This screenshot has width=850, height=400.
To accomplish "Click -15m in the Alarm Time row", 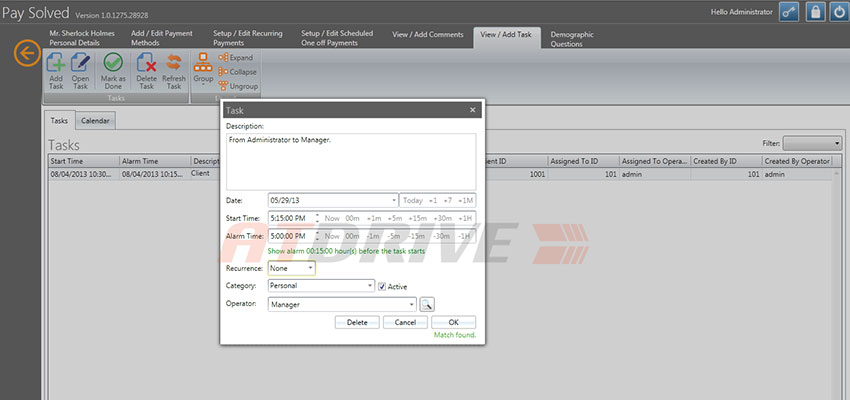I will click(416, 236).
